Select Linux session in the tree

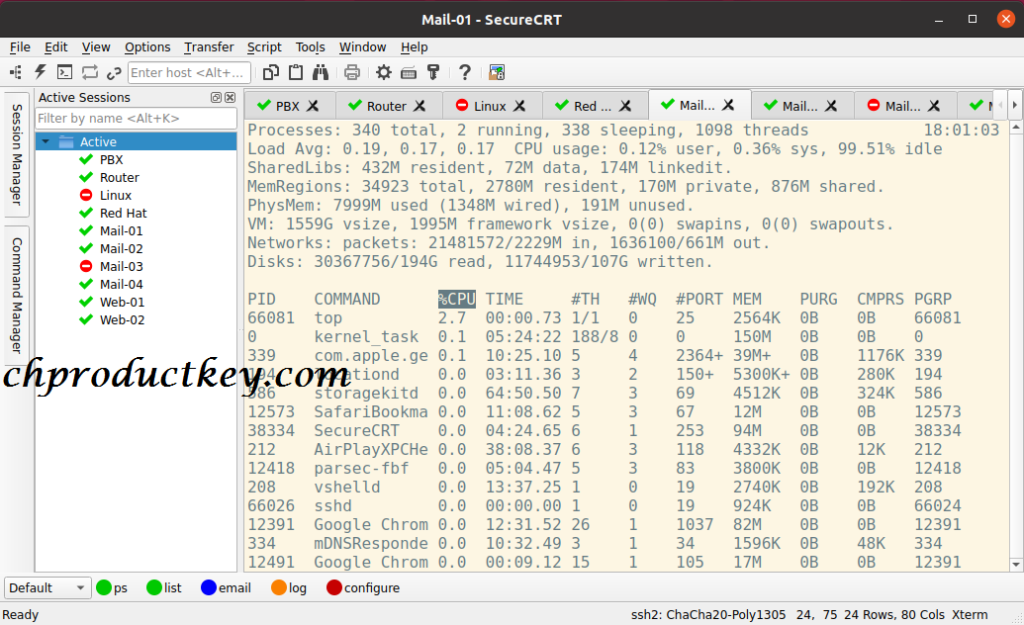point(115,195)
